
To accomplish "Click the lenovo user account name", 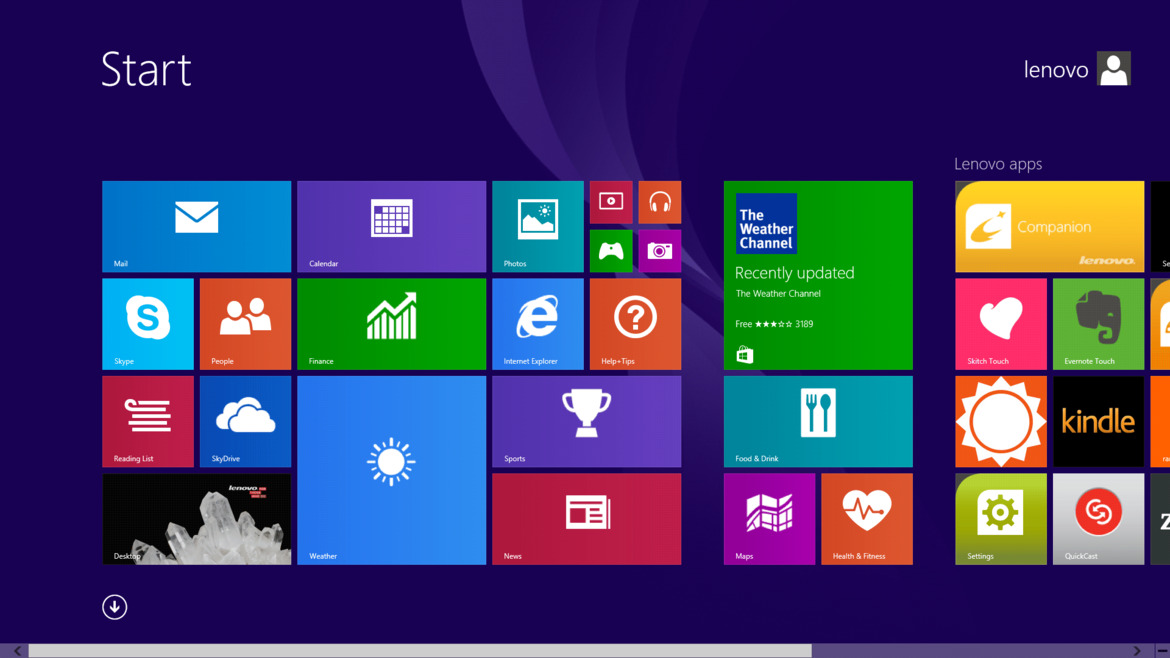I will pos(1056,69).
